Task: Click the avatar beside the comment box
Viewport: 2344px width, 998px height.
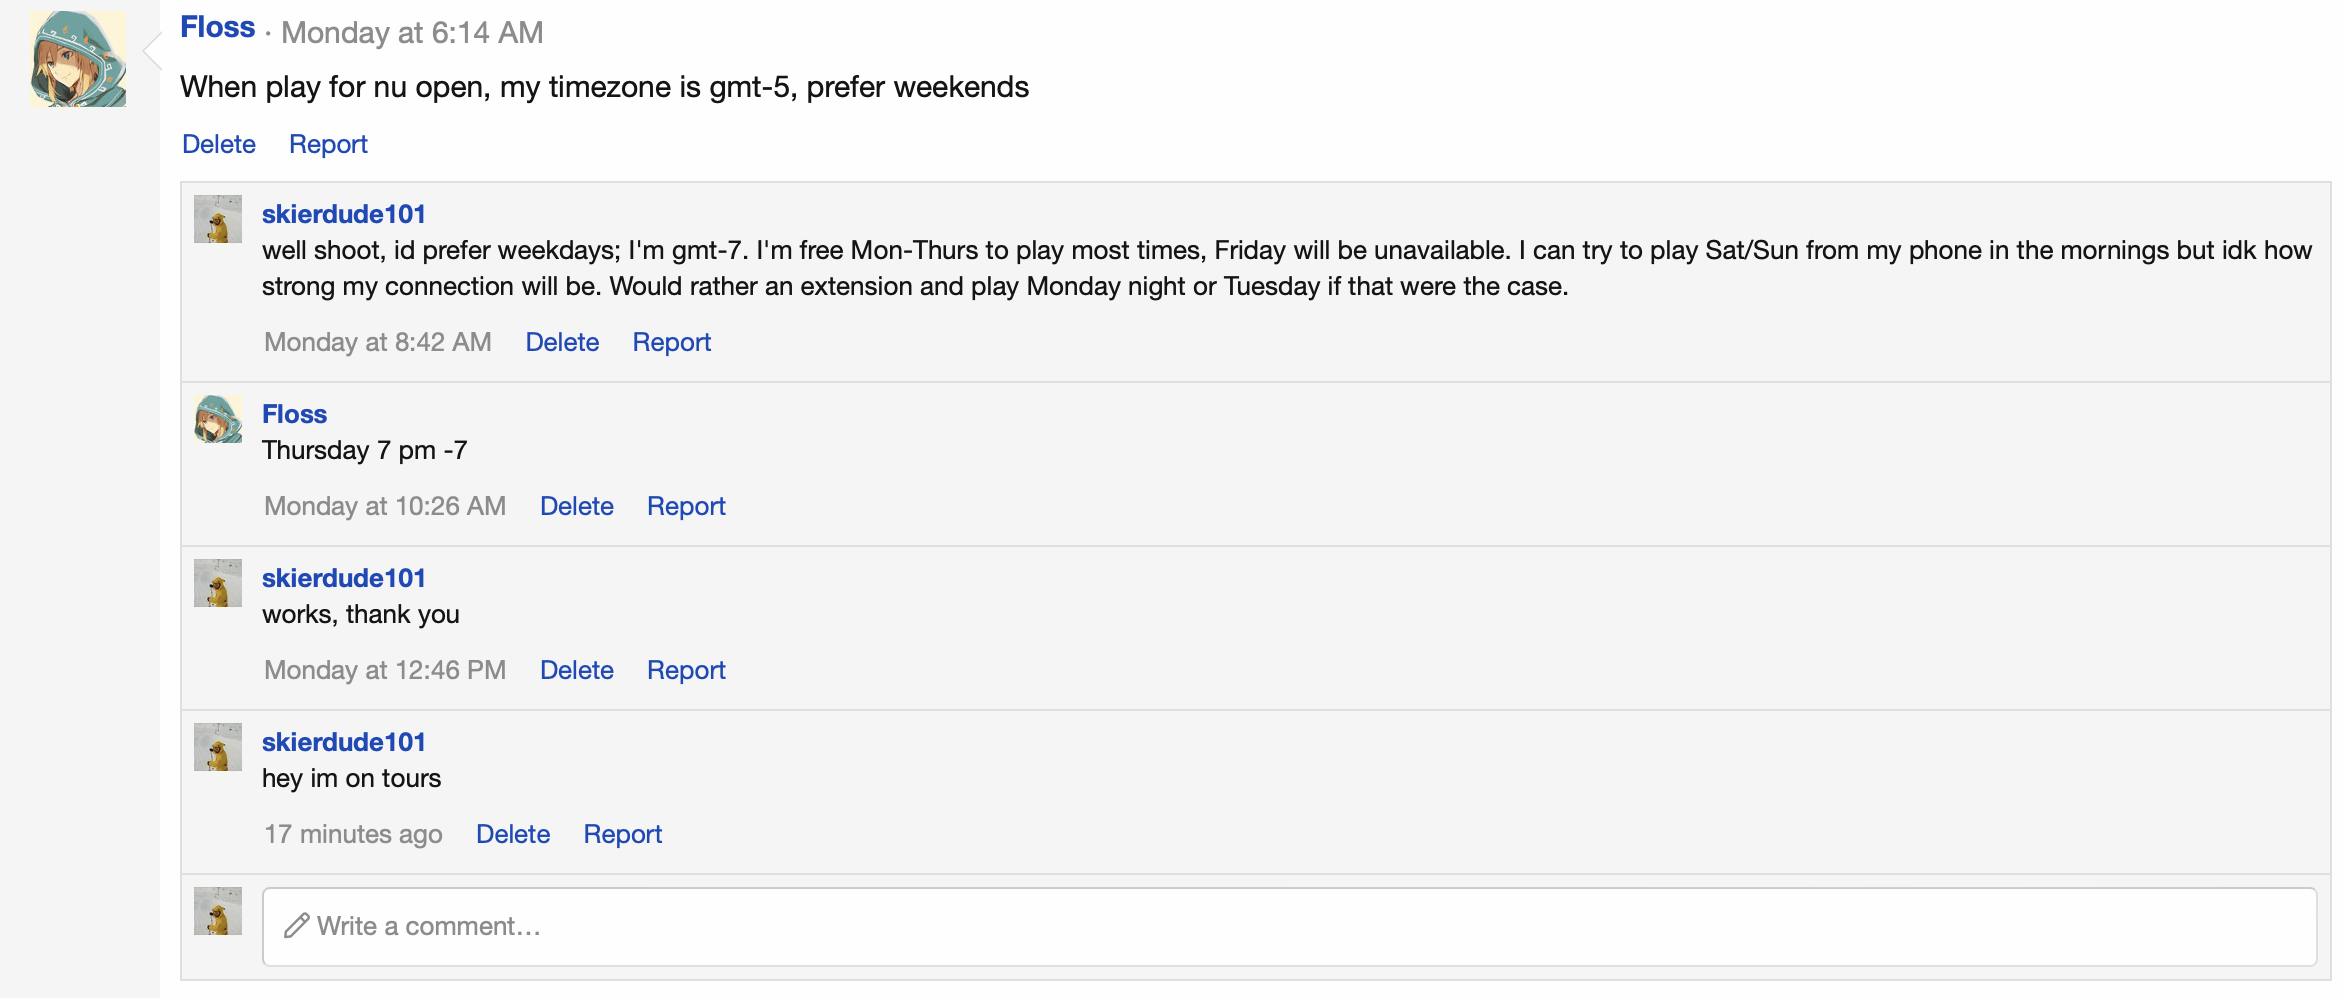Action: coord(218,911)
